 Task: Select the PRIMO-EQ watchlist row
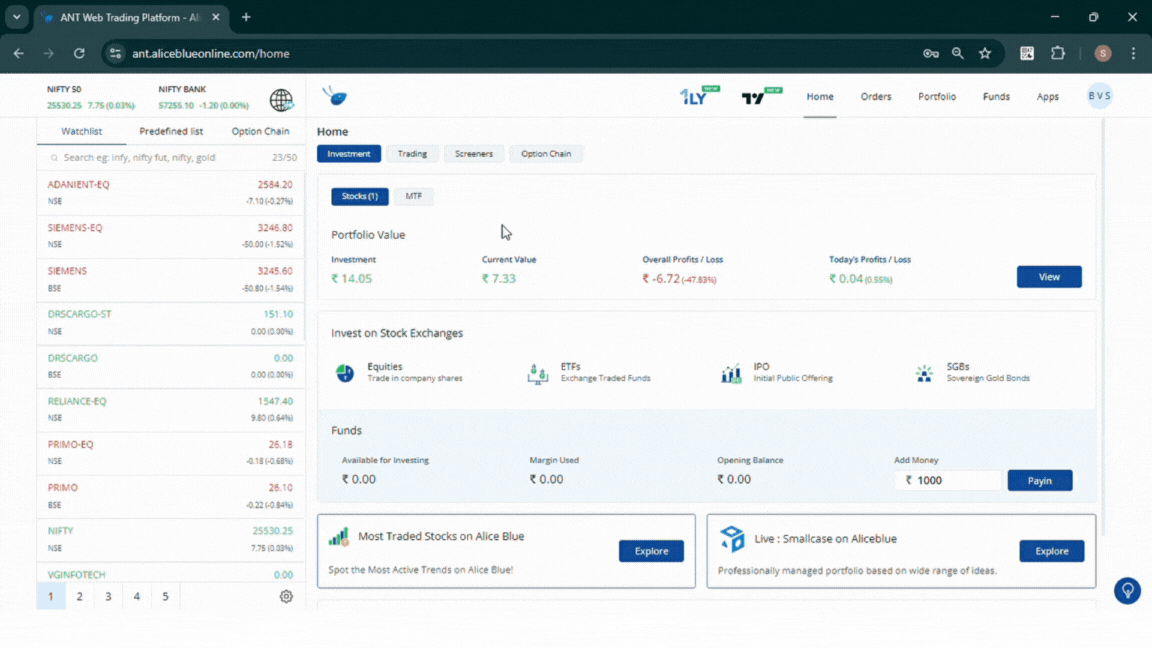click(x=170, y=453)
